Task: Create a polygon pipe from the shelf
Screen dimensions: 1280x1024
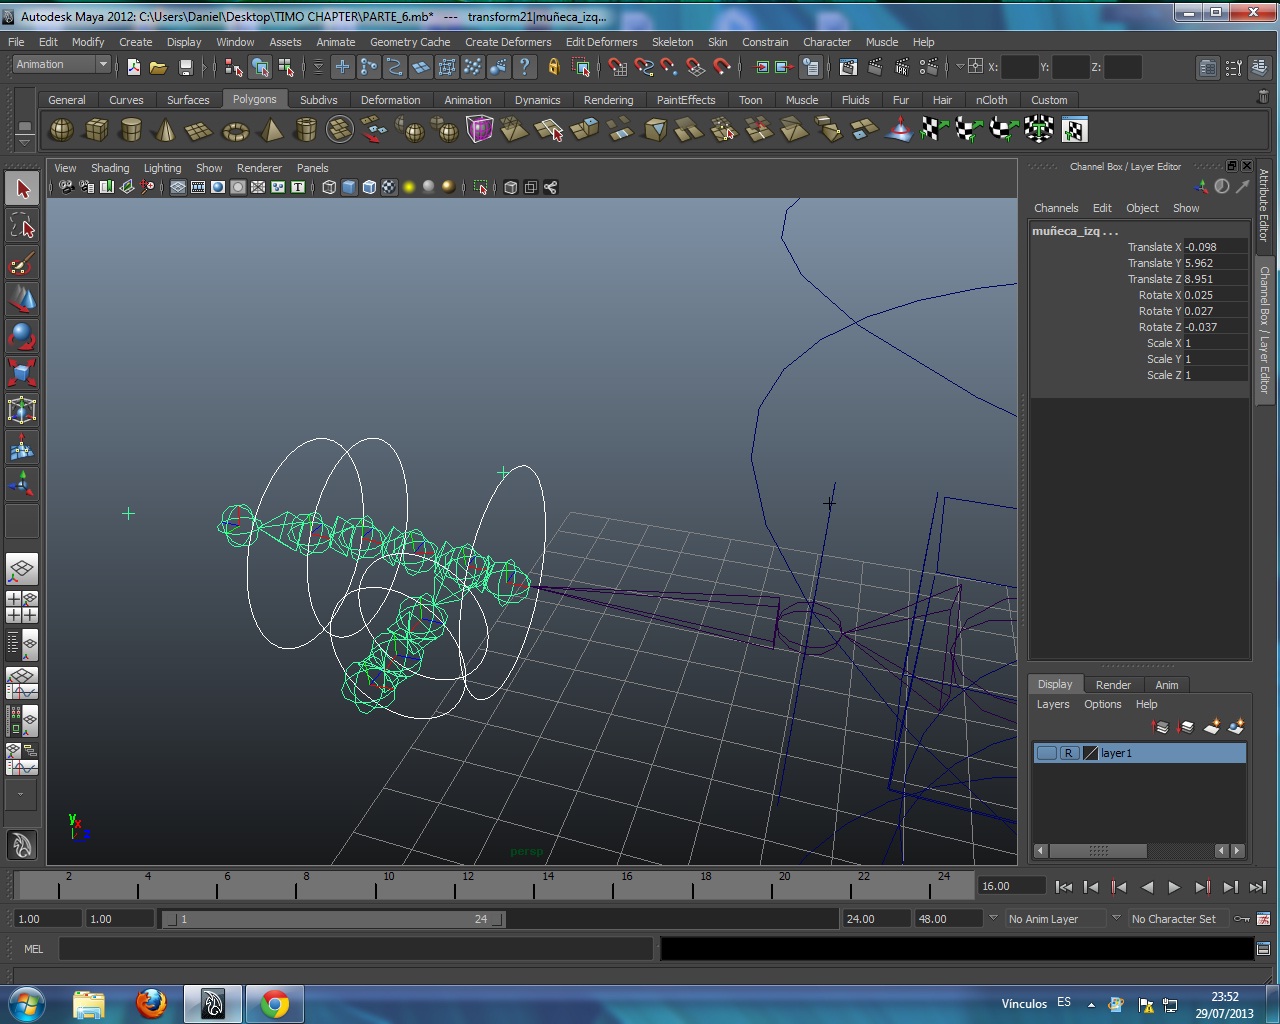Action: pos(305,130)
